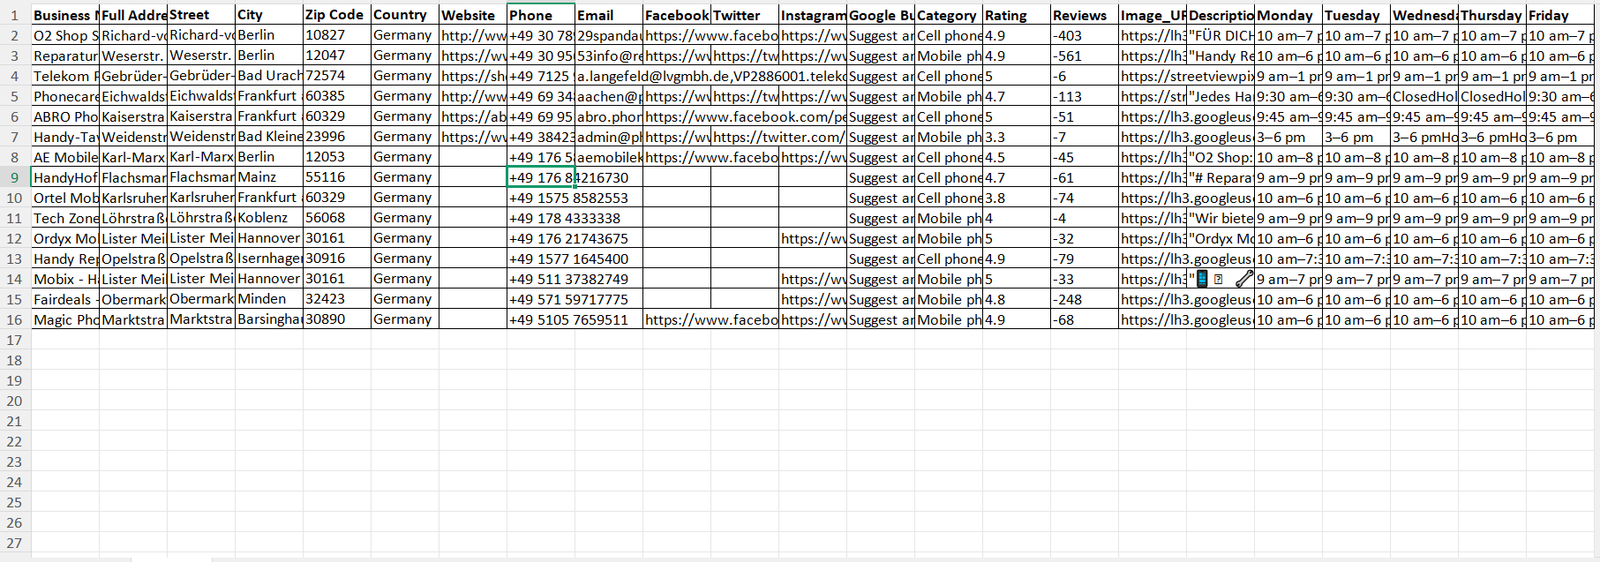Select zip code cell 10827
This screenshot has height=562, width=1600.
pos(337,35)
